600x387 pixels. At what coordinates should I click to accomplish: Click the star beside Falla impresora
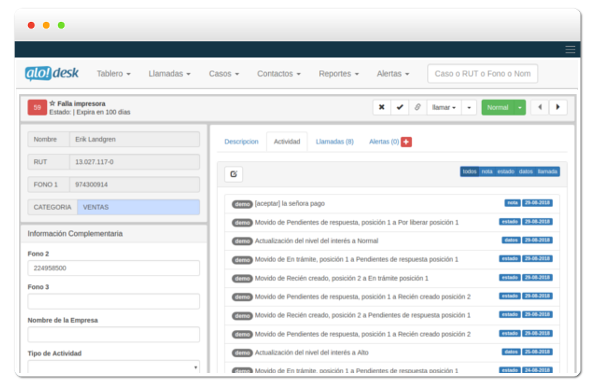52,103
